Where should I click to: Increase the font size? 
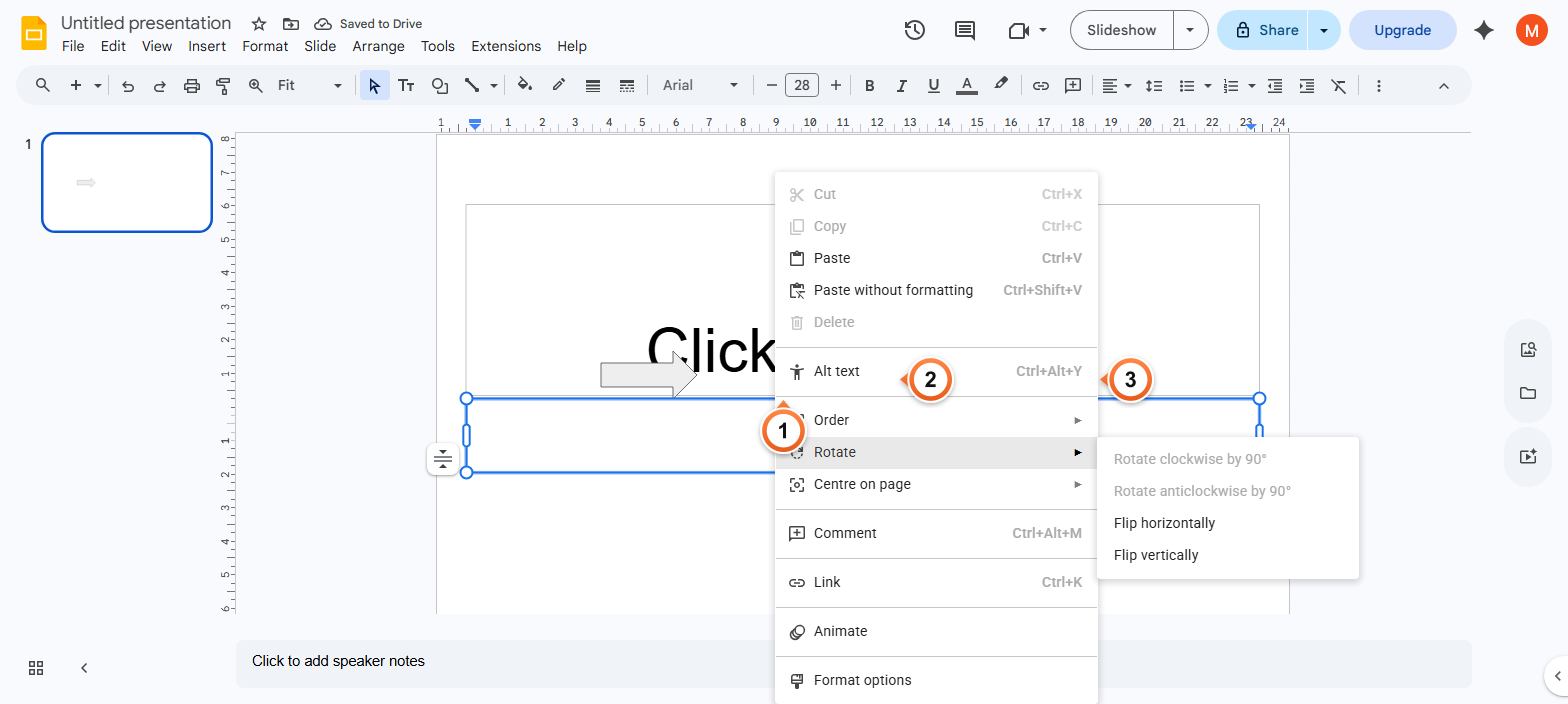pos(836,86)
